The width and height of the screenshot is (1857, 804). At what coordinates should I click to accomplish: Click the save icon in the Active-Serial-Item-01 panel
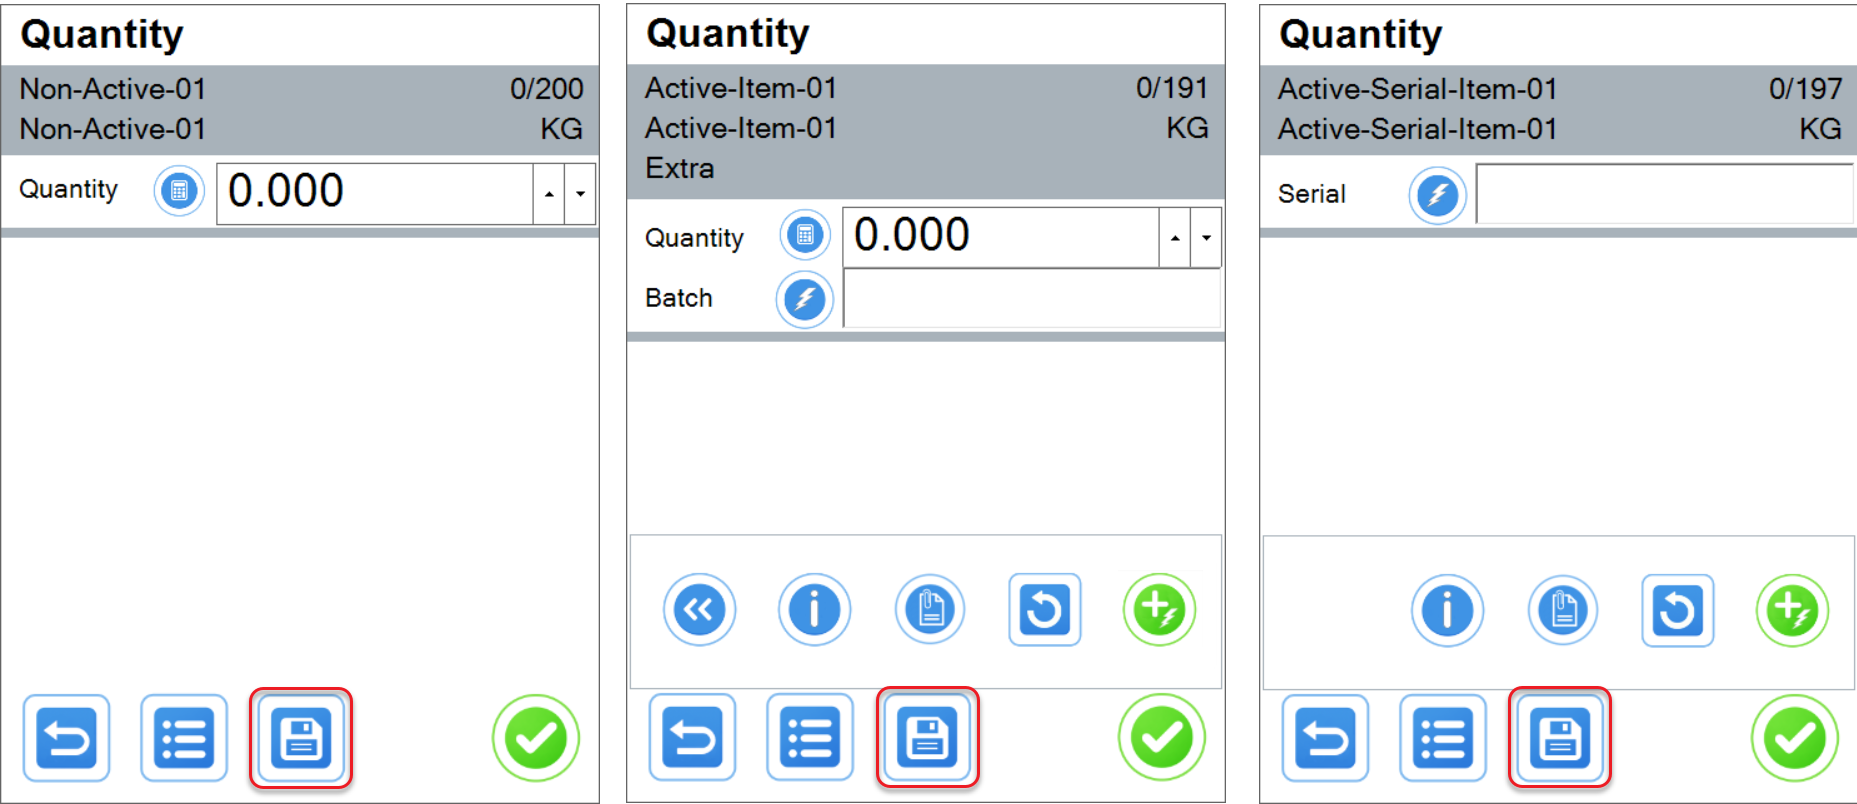1559,739
